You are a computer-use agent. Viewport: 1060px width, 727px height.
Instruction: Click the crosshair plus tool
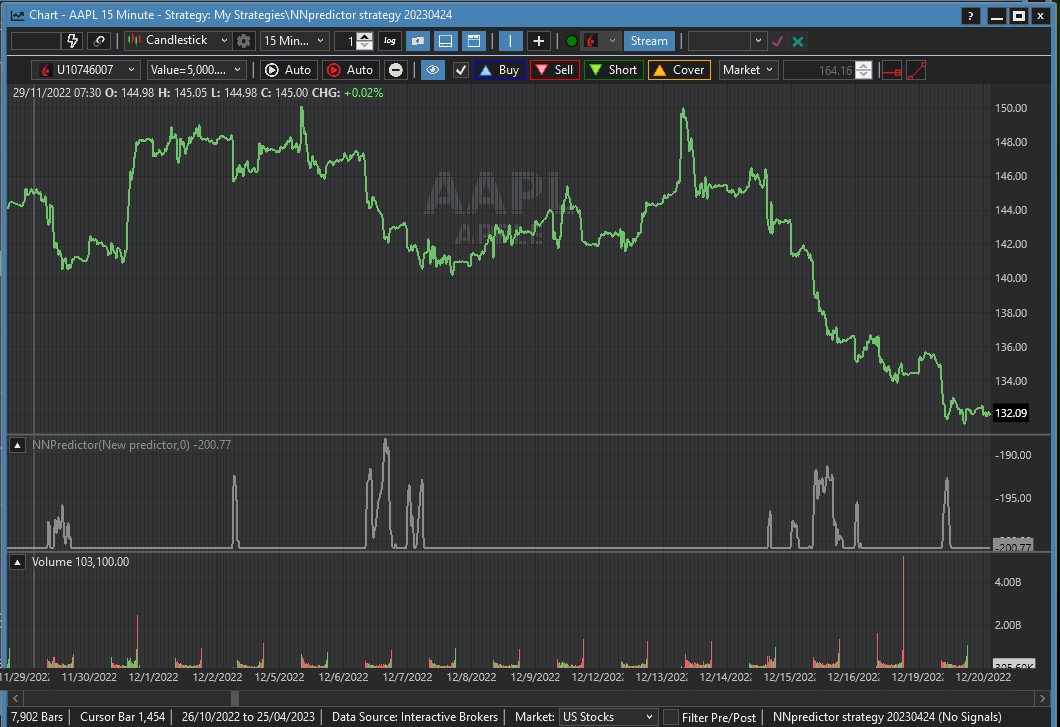pyautogui.click(x=539, y=41)
